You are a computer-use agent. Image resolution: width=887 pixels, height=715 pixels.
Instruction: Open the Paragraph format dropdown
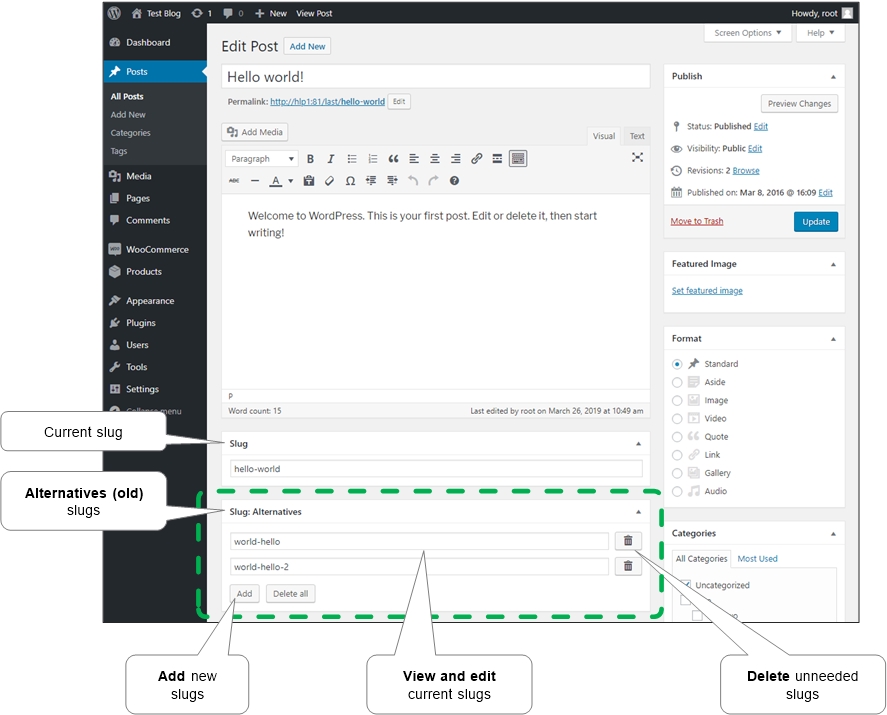(x=261, y=159)
